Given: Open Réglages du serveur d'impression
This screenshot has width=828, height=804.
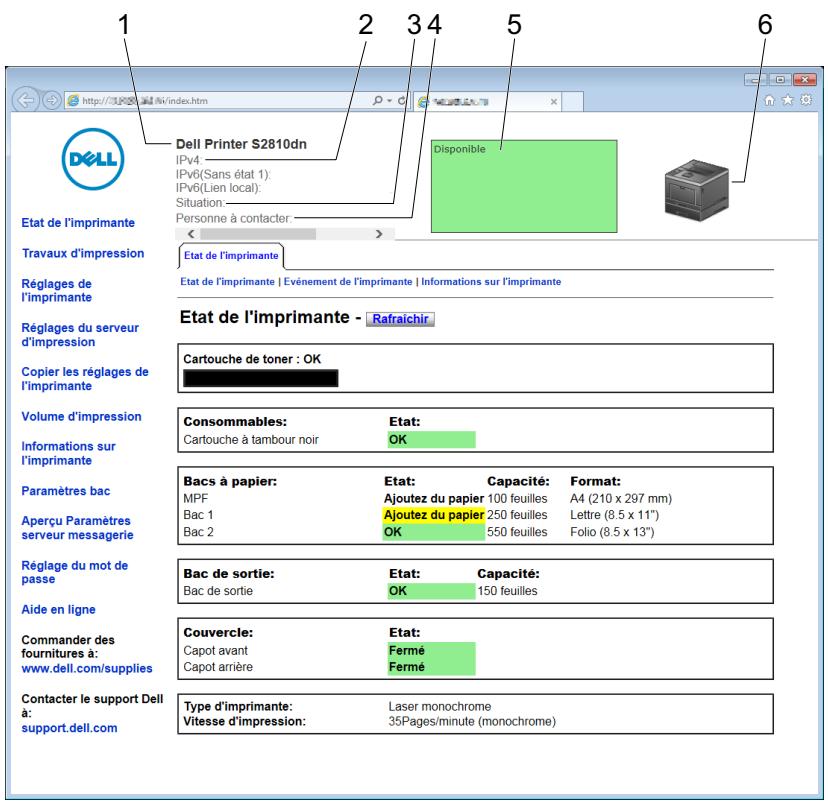Looking at the screenshot, I should click(80, 335).
